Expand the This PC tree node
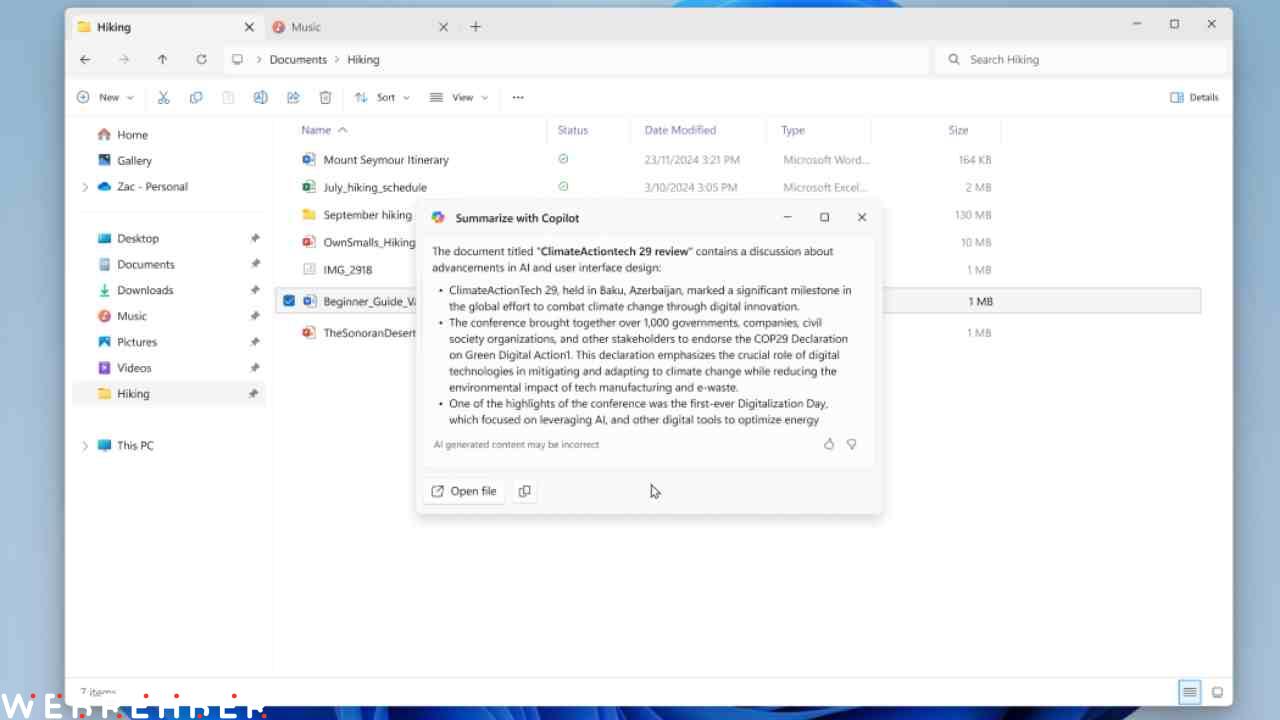This screenshot has width=1280, height=720. [85, 446]
